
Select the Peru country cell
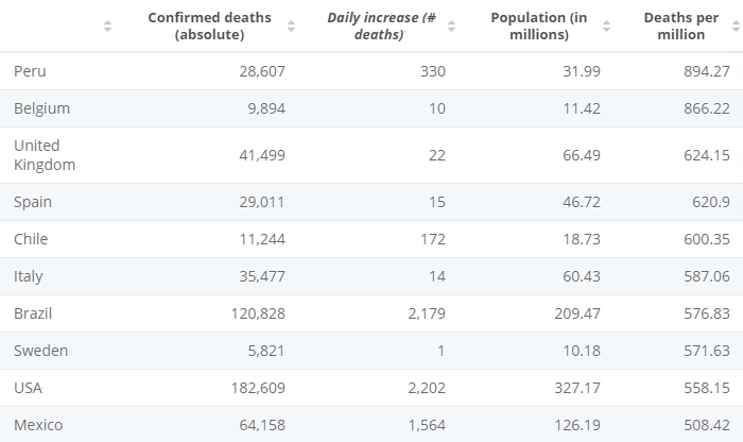point(30,71)
